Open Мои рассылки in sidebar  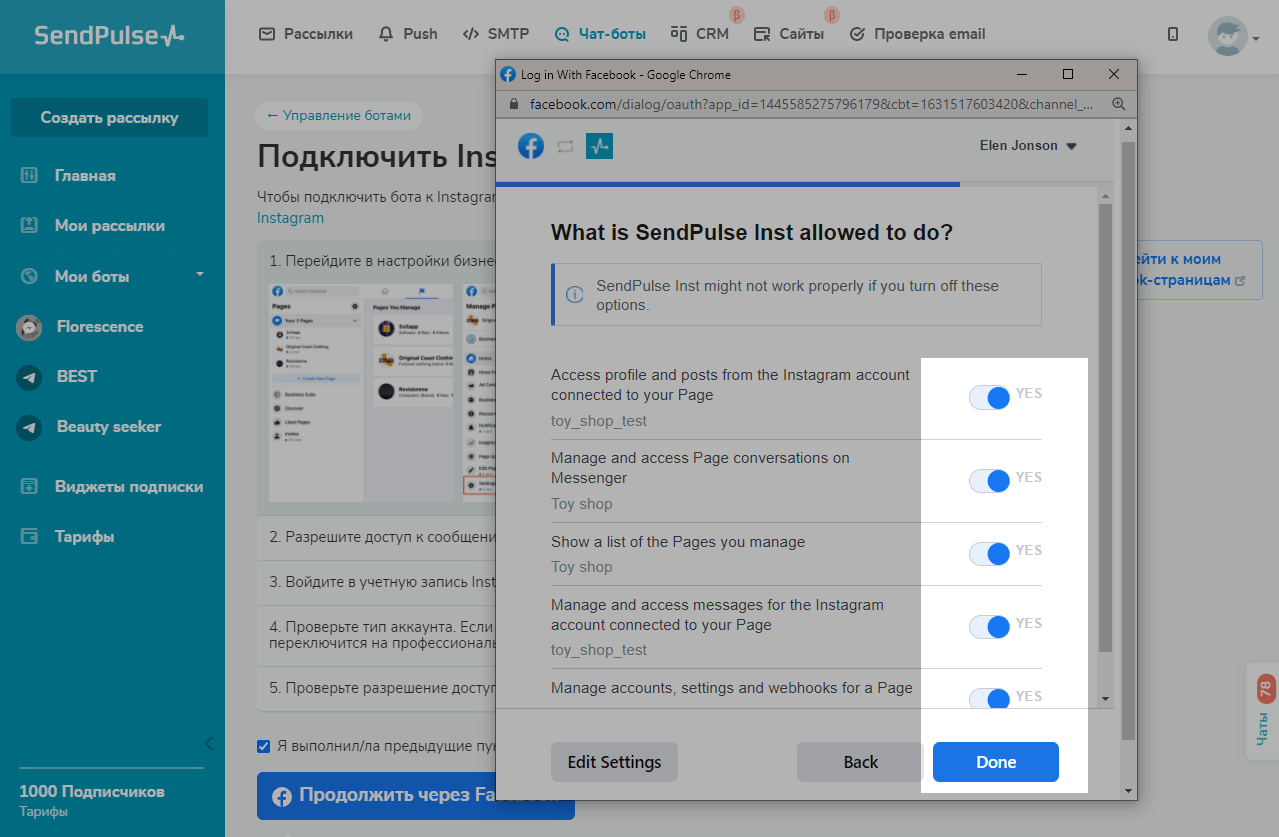[110, 225]
